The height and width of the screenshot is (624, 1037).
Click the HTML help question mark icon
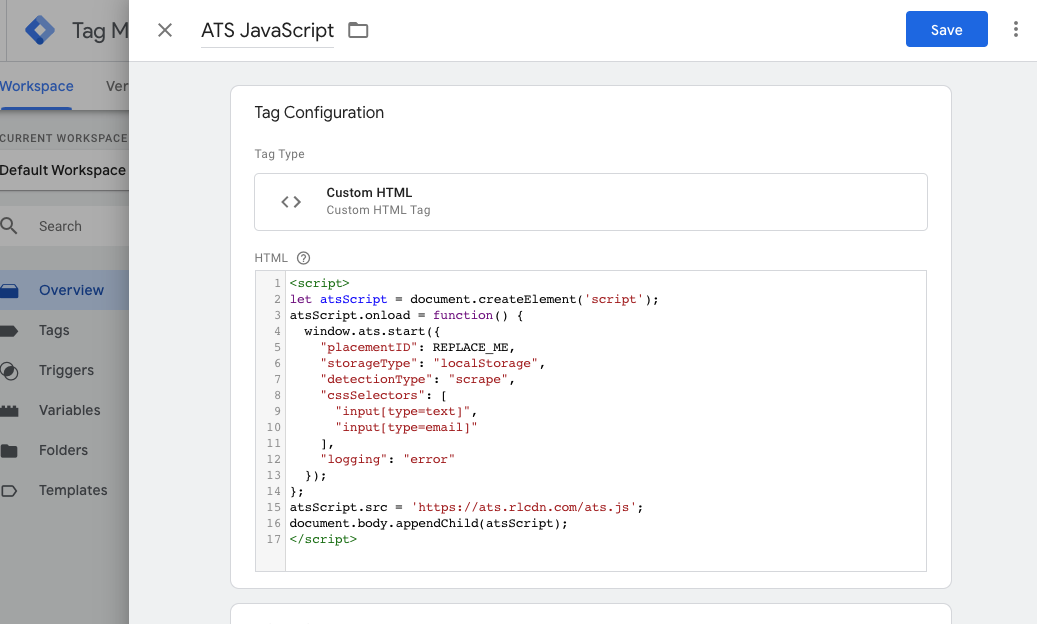point(304,258)
